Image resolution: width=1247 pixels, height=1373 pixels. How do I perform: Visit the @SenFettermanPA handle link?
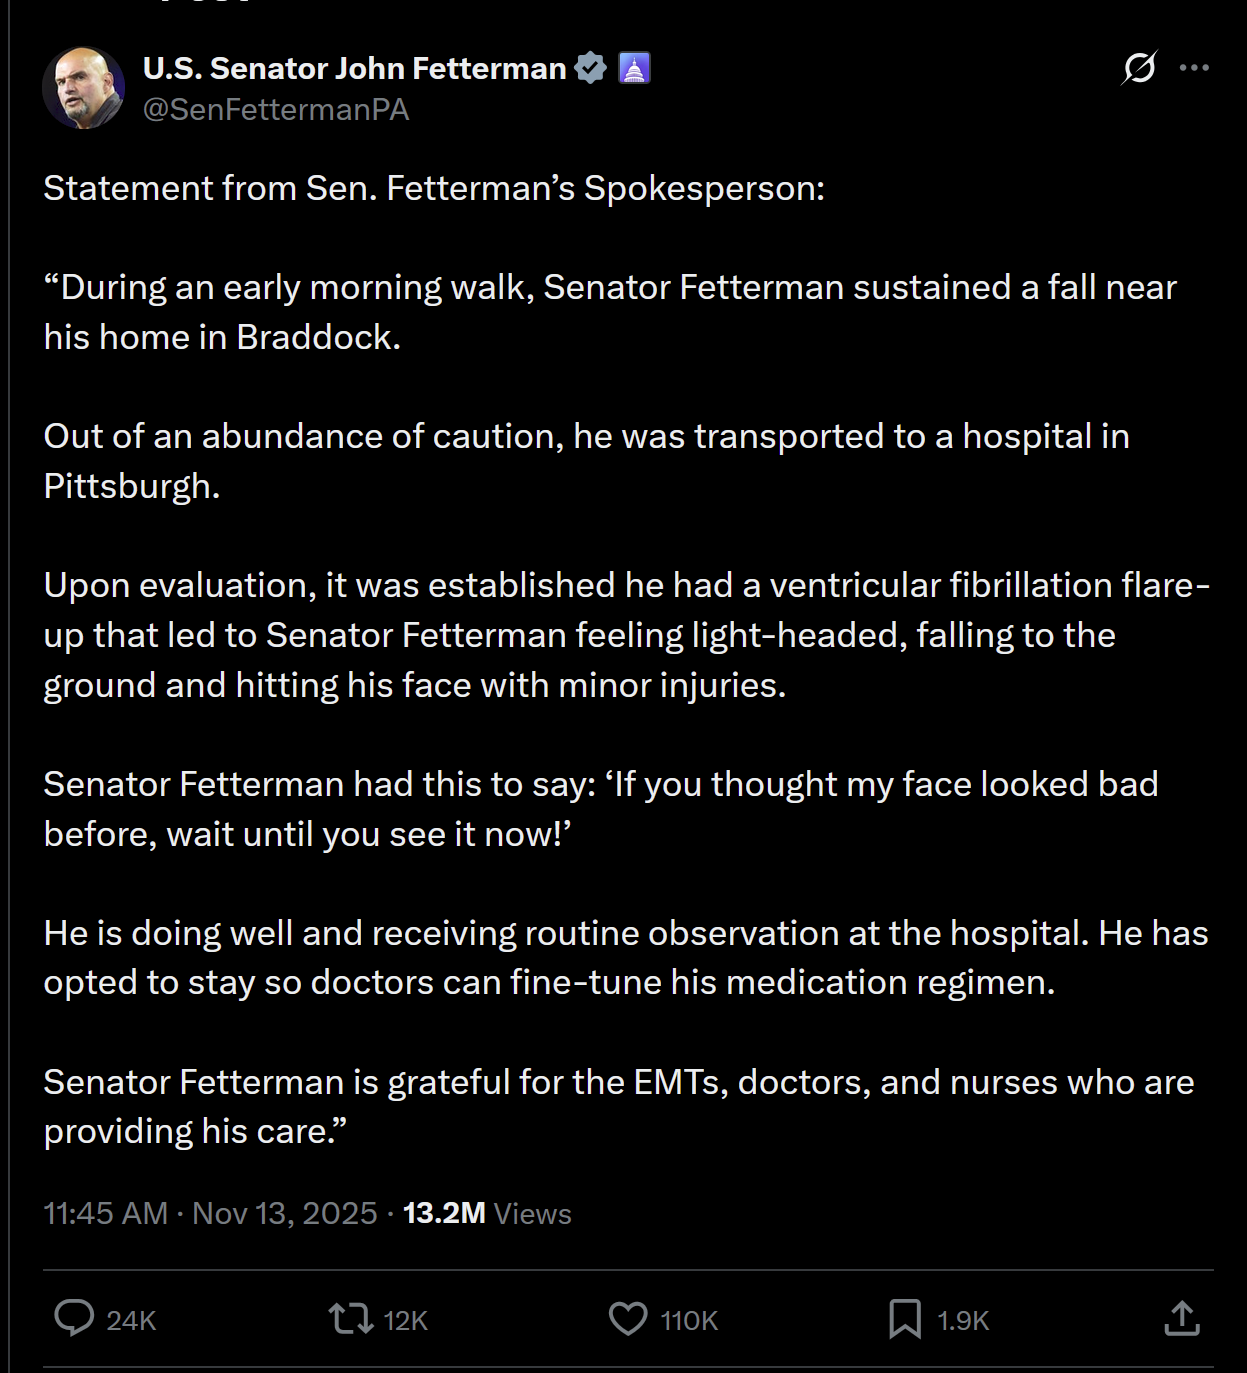point(276,110)
